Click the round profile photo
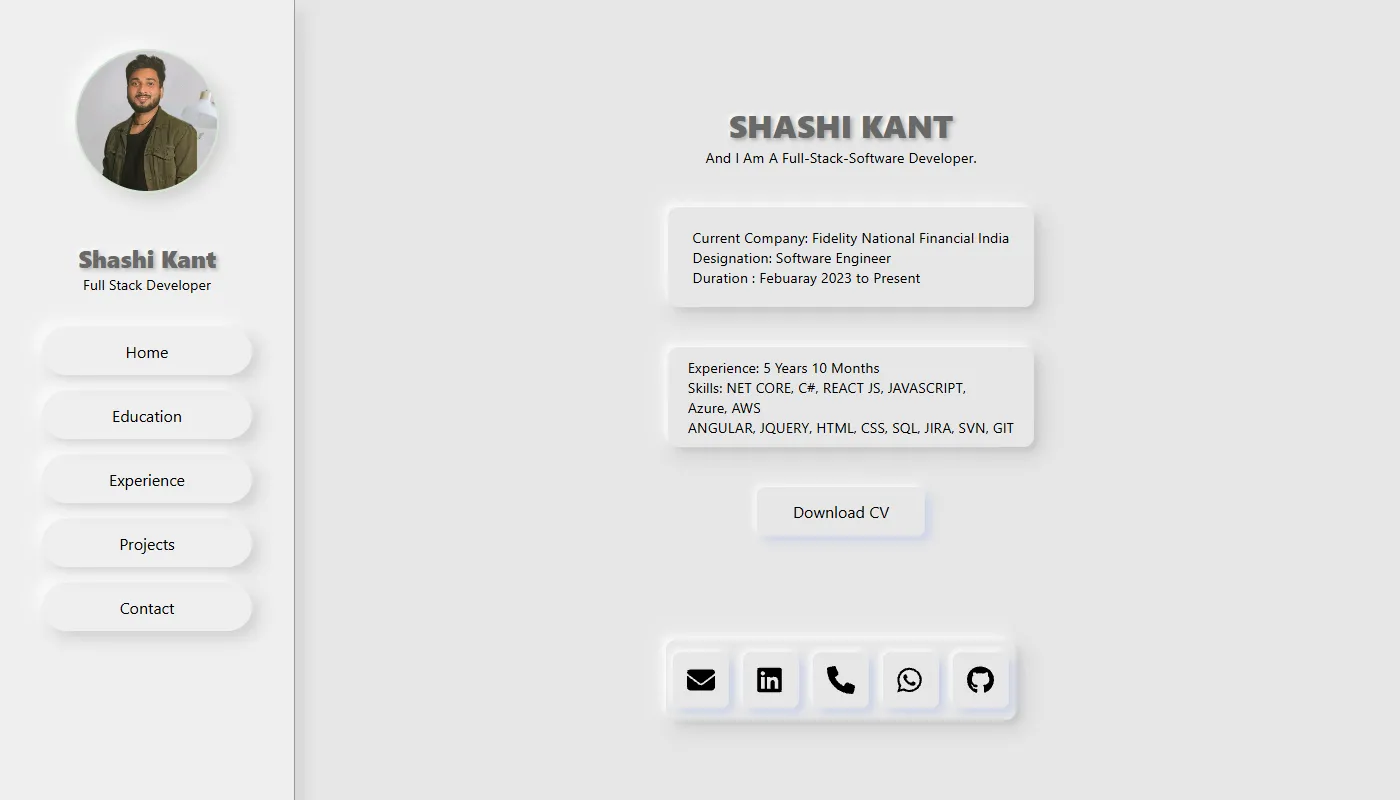1400x800 pixels. pos(147,121)
